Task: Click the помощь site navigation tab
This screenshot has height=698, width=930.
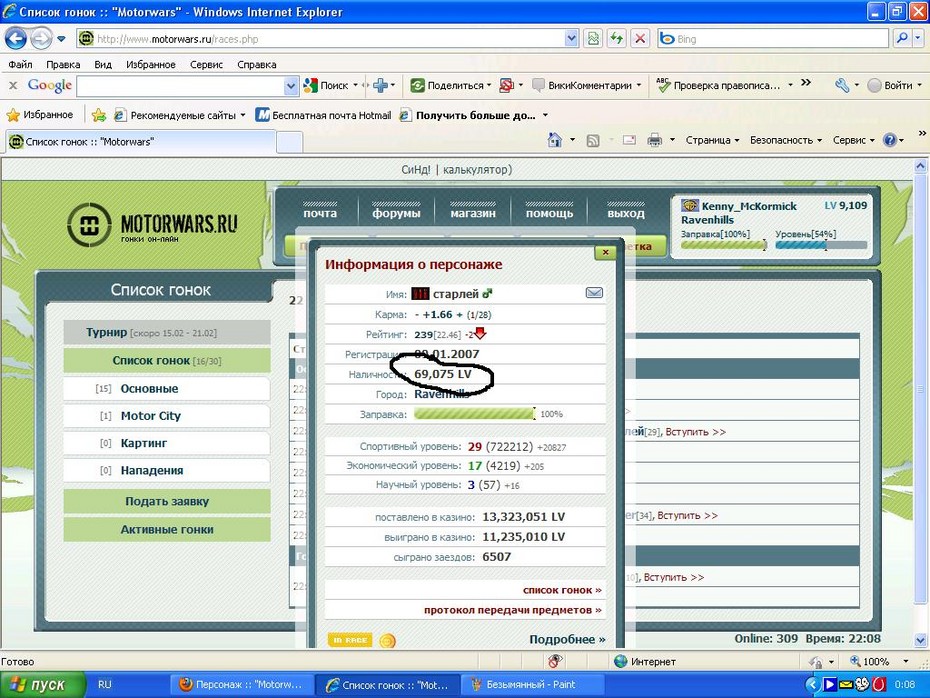Action: click(549, 213)
